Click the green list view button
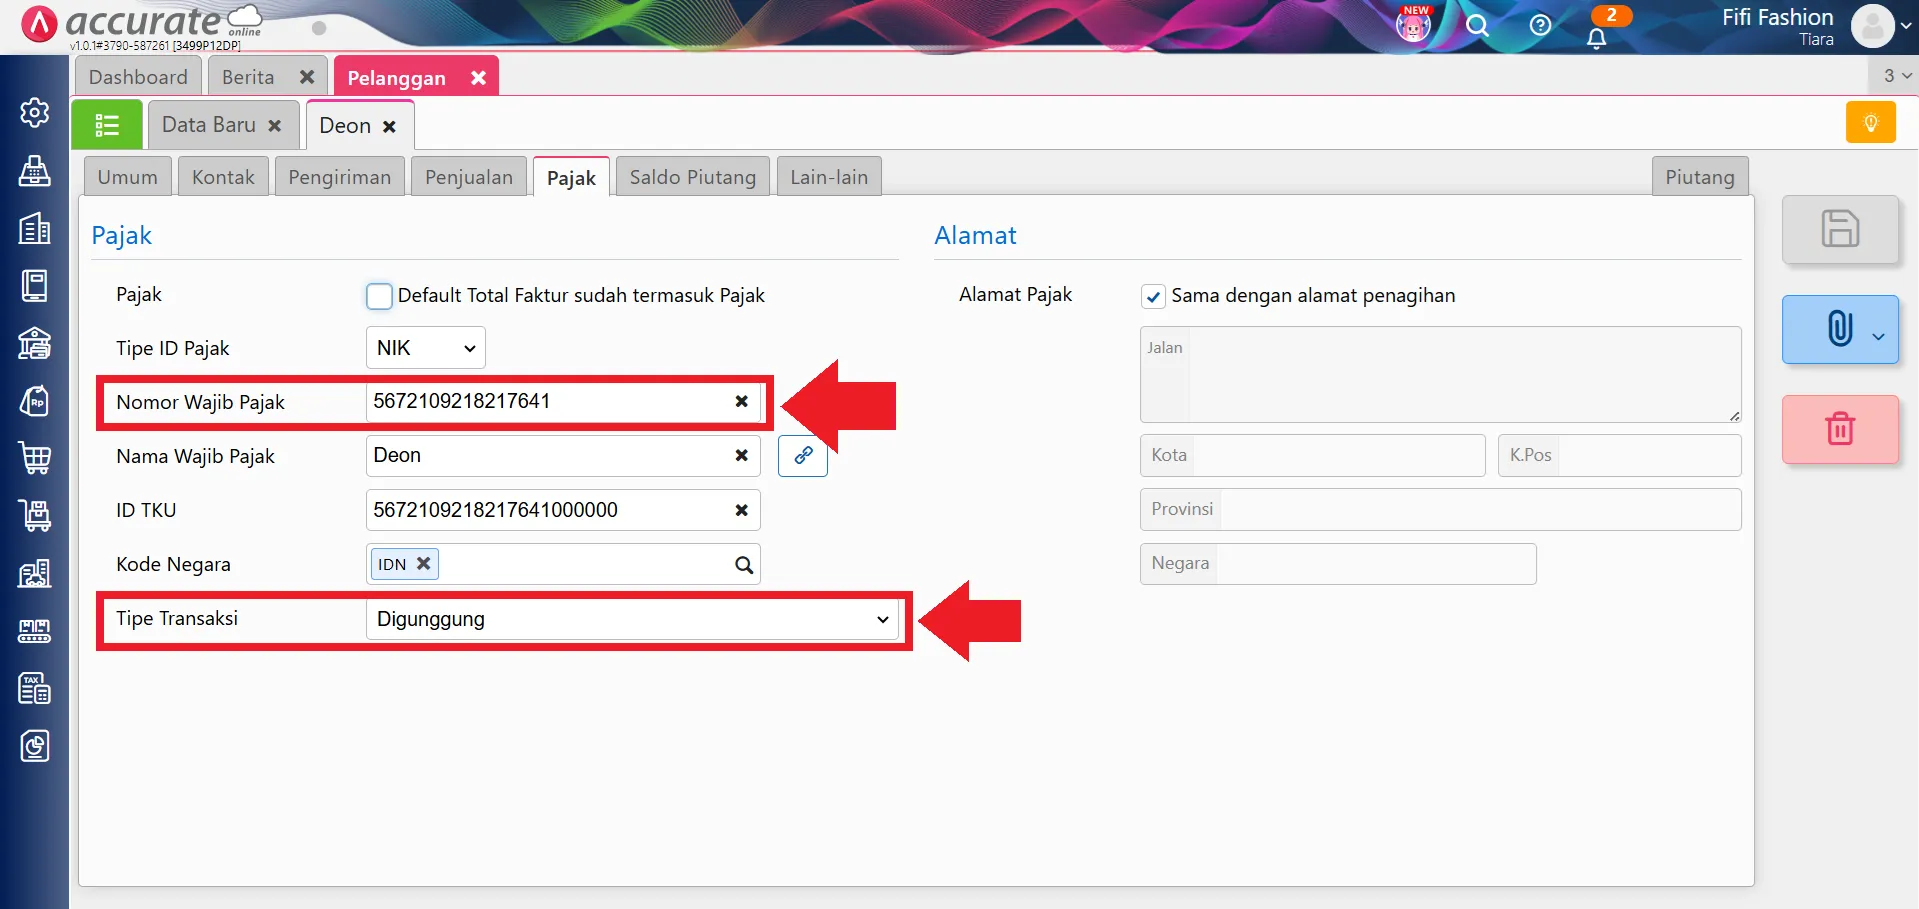The image size is (1919, 909). pos(107,125)
